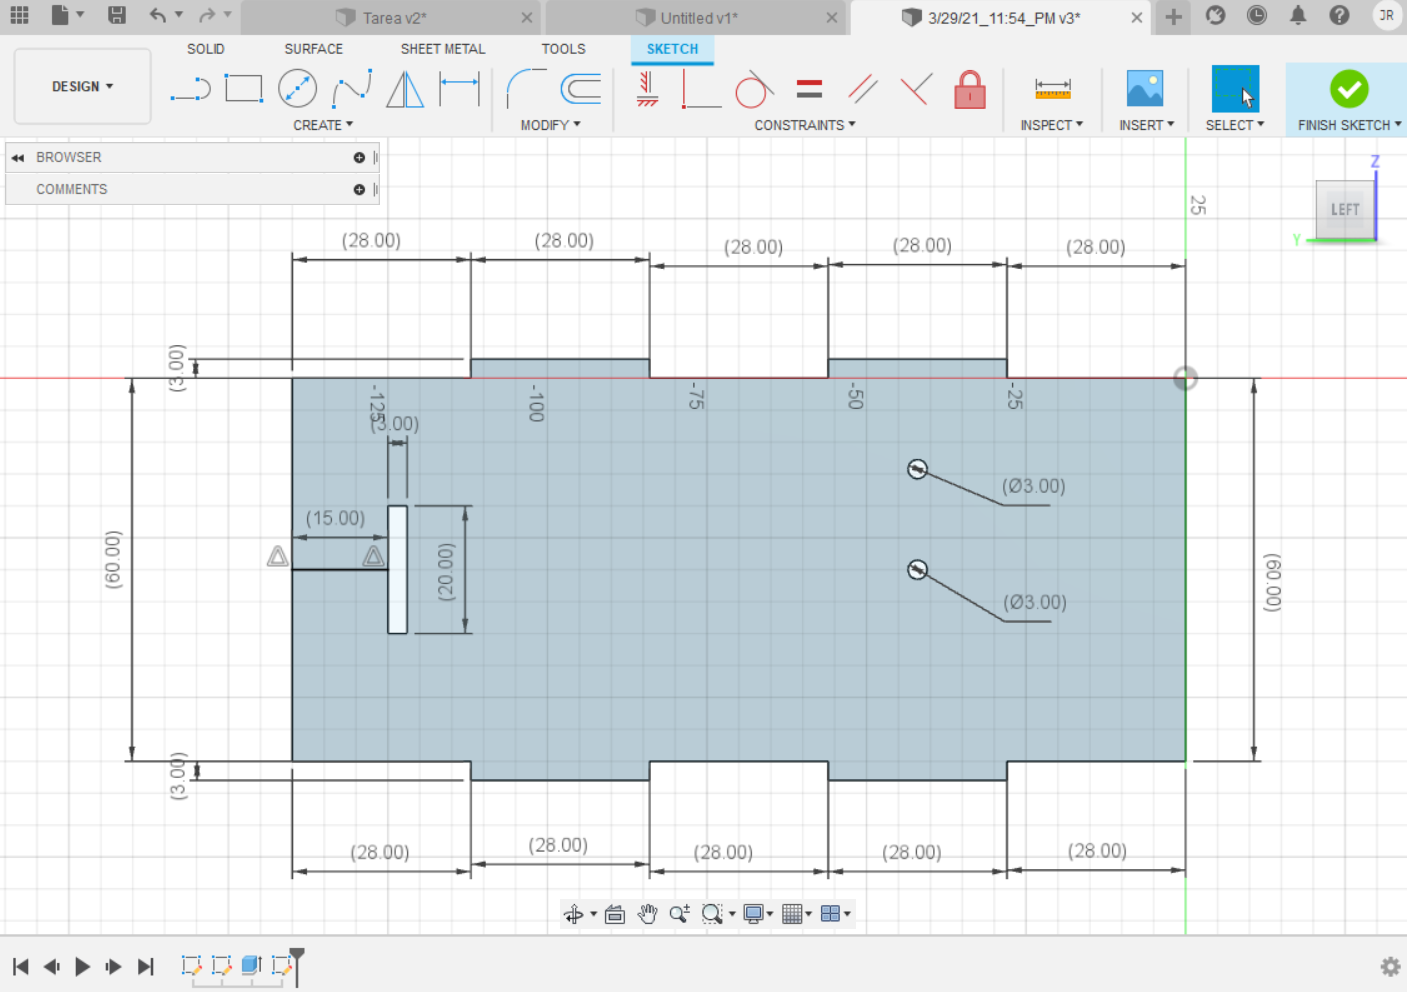Open the DESIGN workspace dropdown
Screen dimensions: 1407x992
[83, 87]
